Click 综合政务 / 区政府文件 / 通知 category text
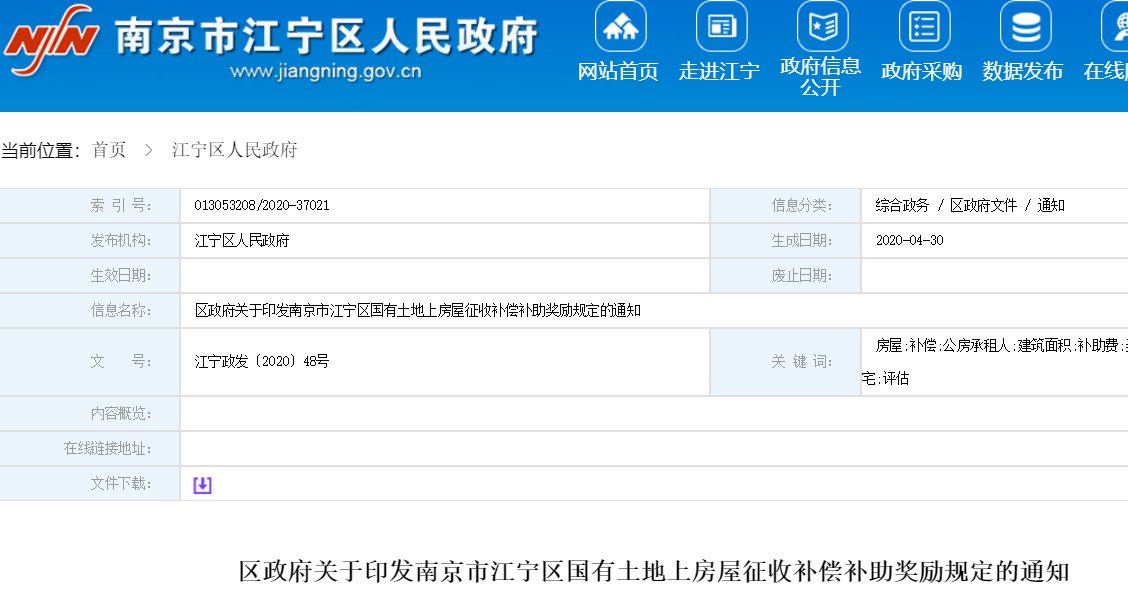1128x592 pixels. [970, 206]
